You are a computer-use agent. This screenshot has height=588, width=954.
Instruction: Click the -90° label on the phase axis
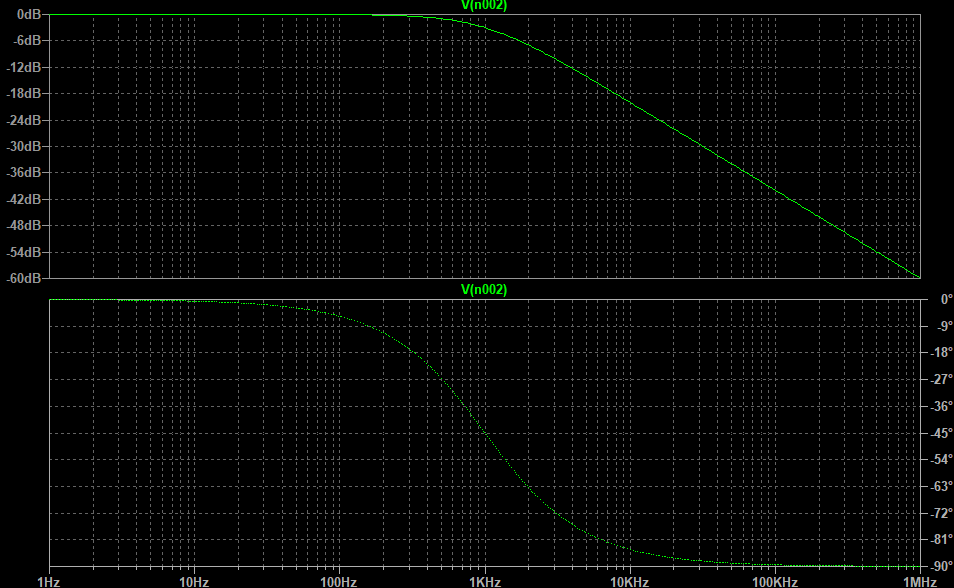(x=935, y=566)
